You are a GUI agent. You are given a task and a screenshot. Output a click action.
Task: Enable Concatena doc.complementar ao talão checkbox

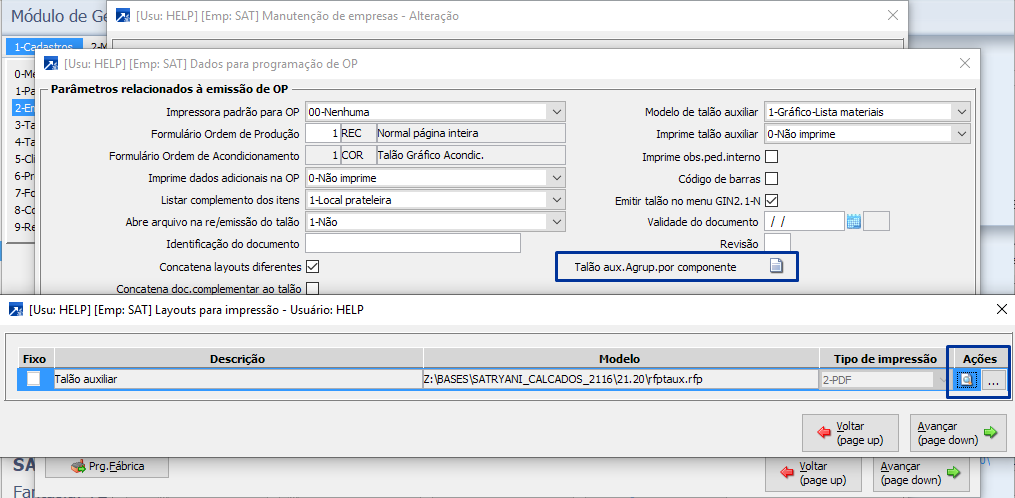pyautogui.click(x=313, y=288)
